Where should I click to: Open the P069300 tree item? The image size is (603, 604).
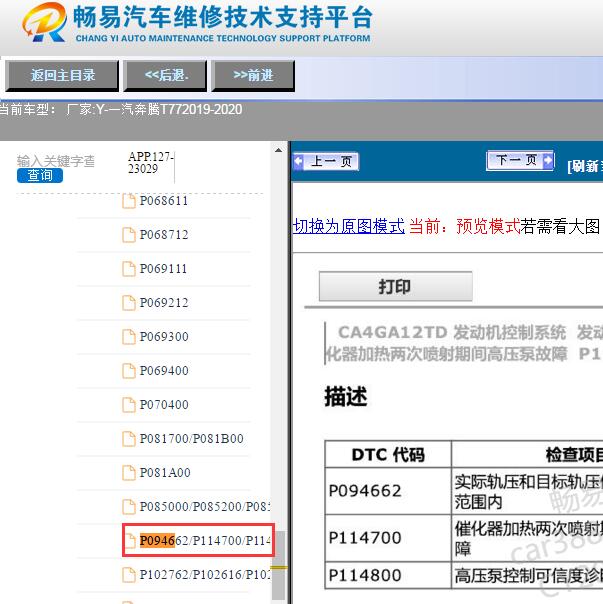pyautogui.click(x=164, y=336)
